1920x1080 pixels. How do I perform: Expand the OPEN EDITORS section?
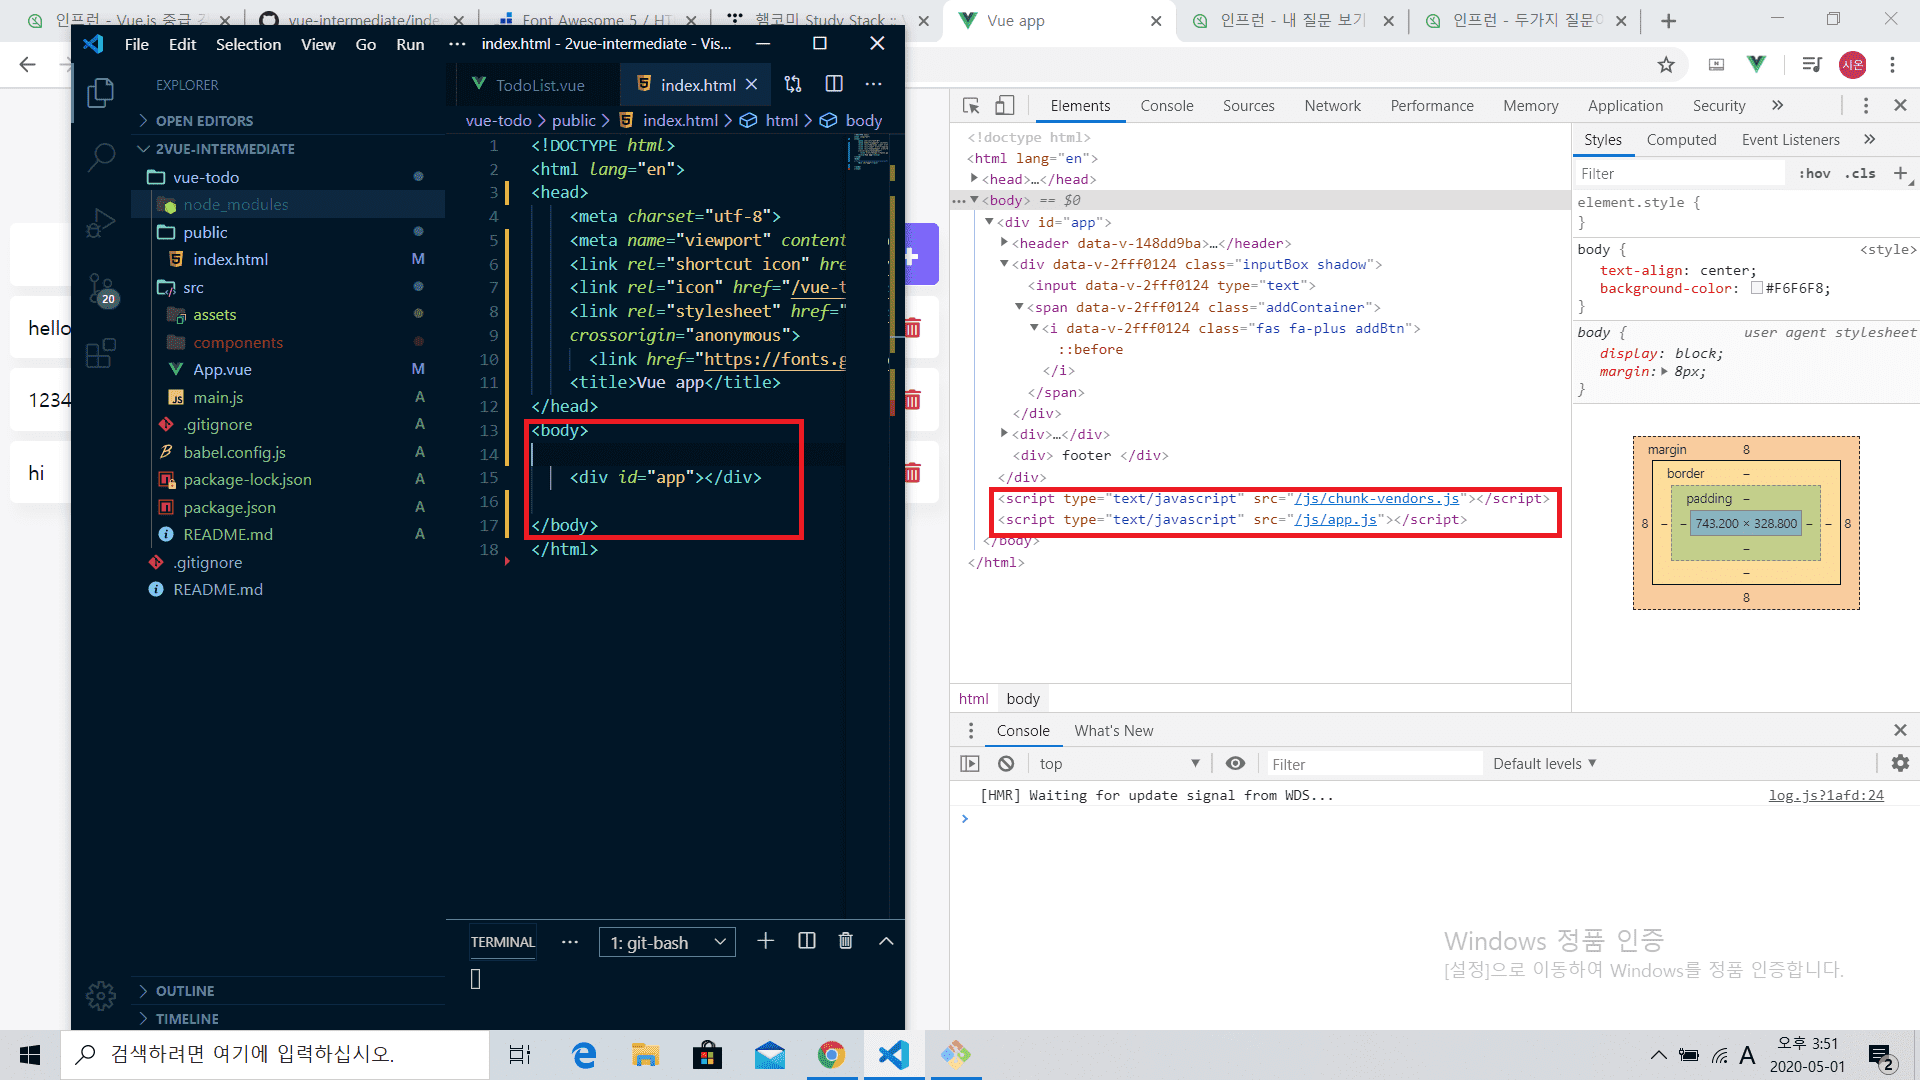coord(204,120)
